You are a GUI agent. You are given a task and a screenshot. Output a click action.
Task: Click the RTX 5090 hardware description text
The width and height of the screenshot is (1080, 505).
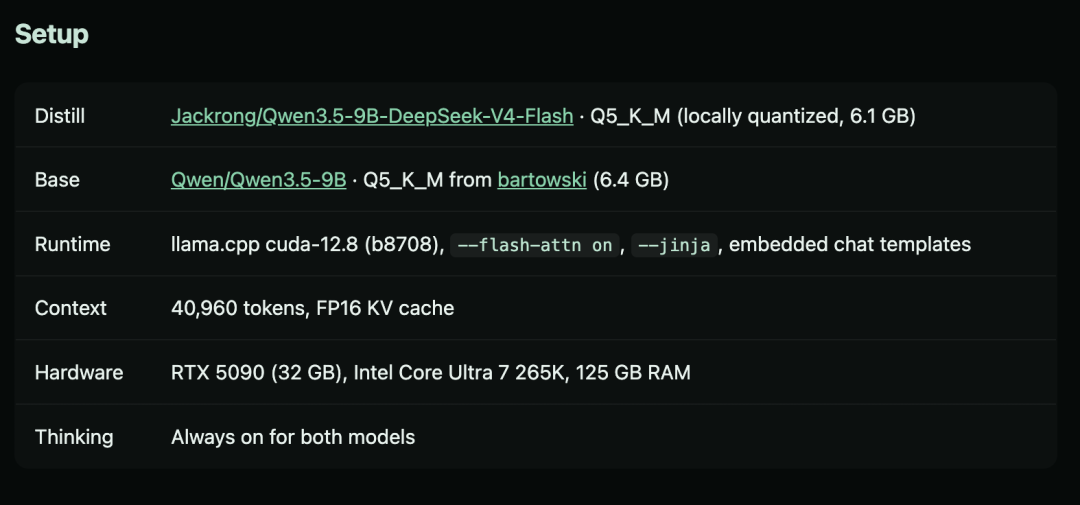(430, 373)
